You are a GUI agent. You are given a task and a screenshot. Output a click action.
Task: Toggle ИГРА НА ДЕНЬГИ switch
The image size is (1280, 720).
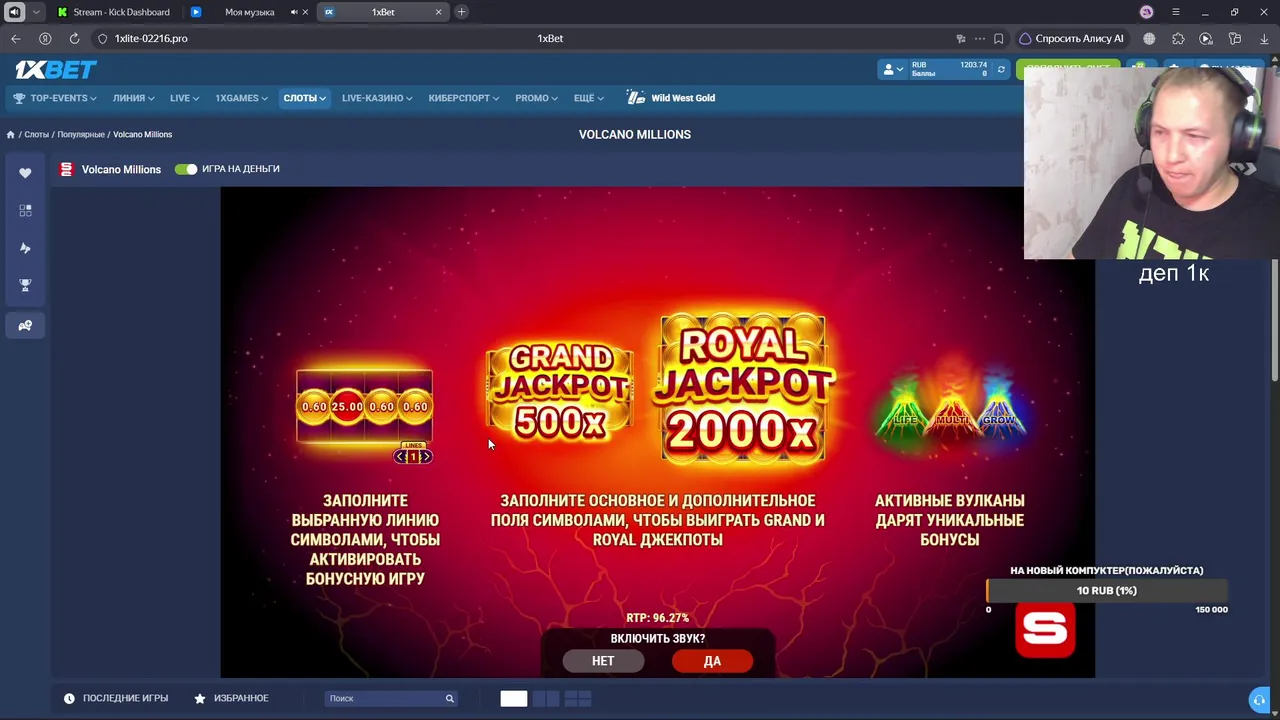click(186, 169)
